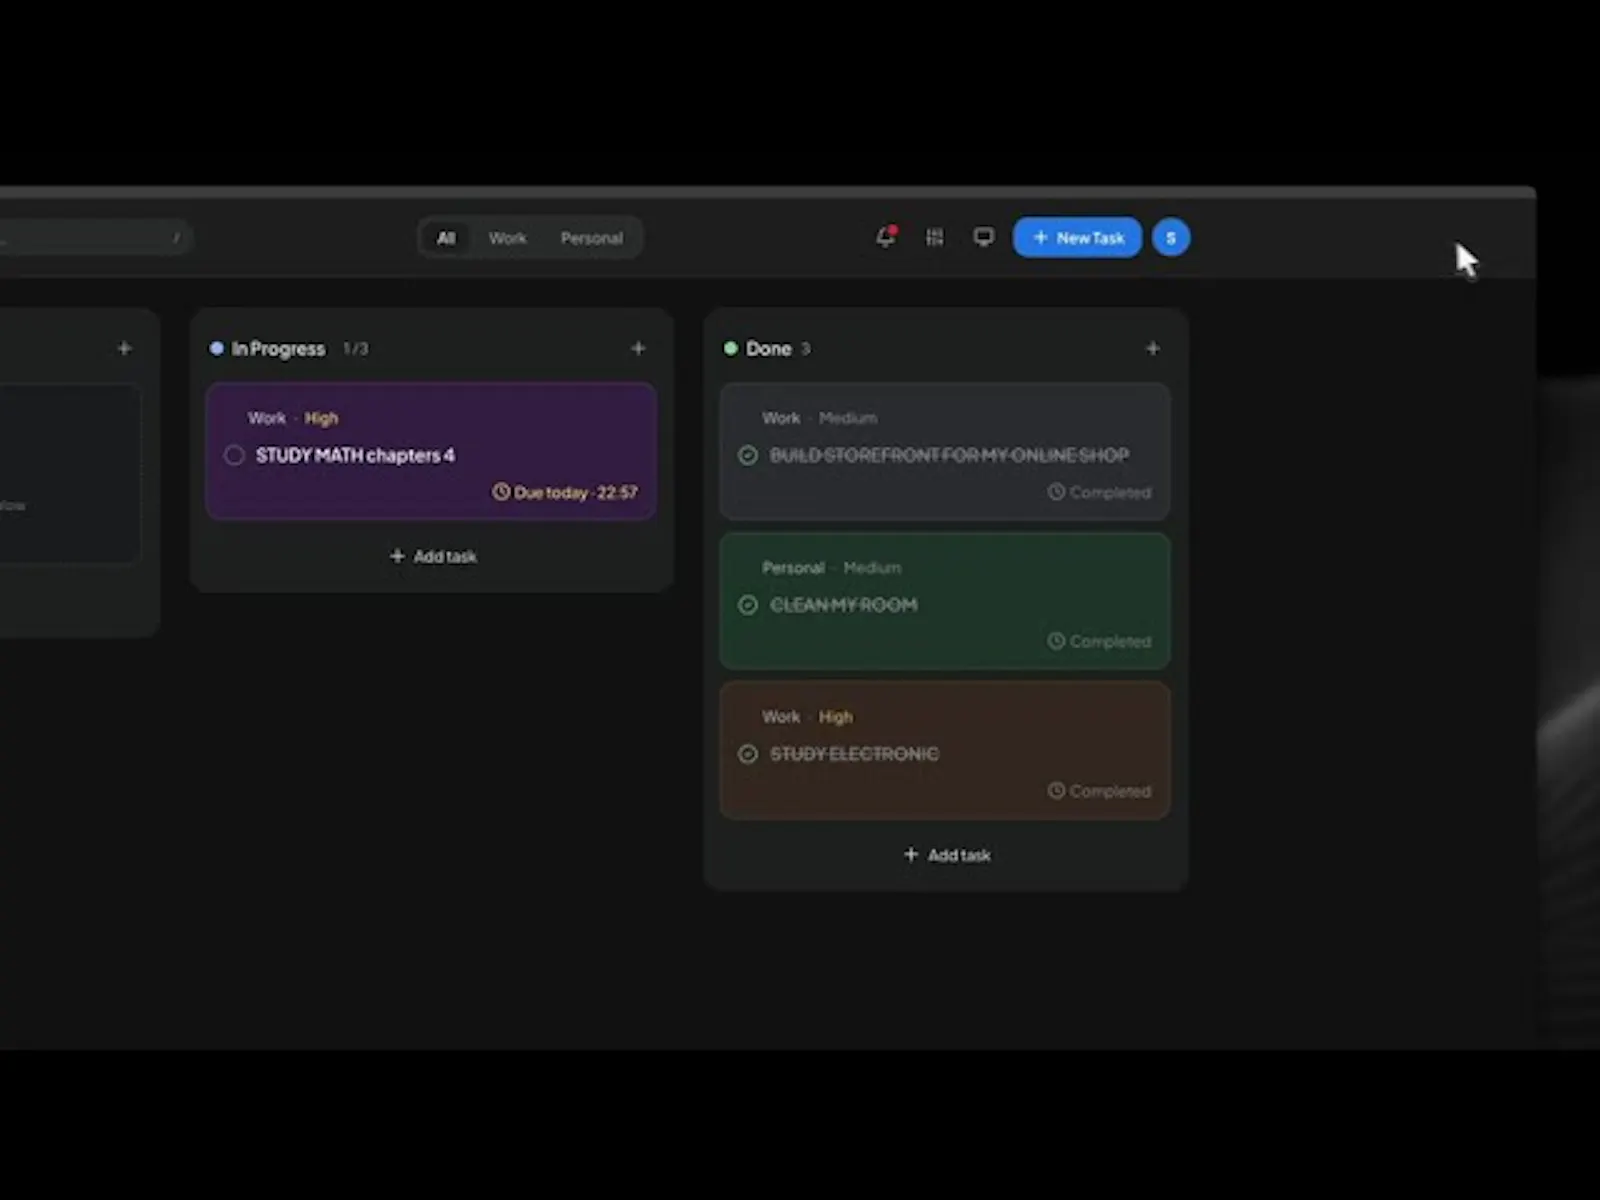Mark STUDY MATH chapters 4 as complete
Image resolution: width=1600 pixels, height=1200 pixels.
pyautogui.click(x=234, y=455)
